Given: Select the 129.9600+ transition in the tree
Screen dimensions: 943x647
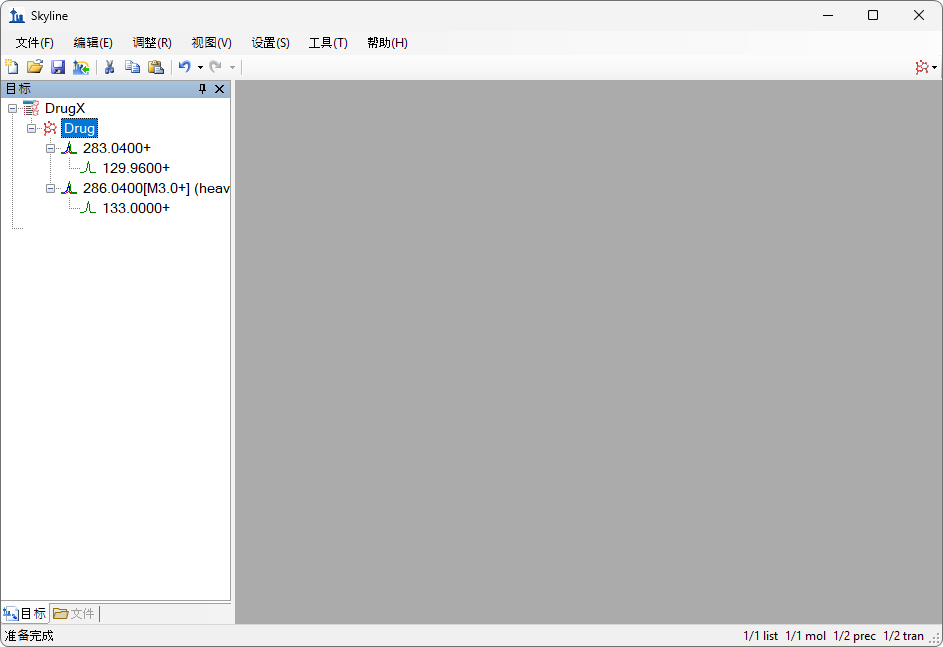Looking at the screenshot, I should click(x=136, y=168).
